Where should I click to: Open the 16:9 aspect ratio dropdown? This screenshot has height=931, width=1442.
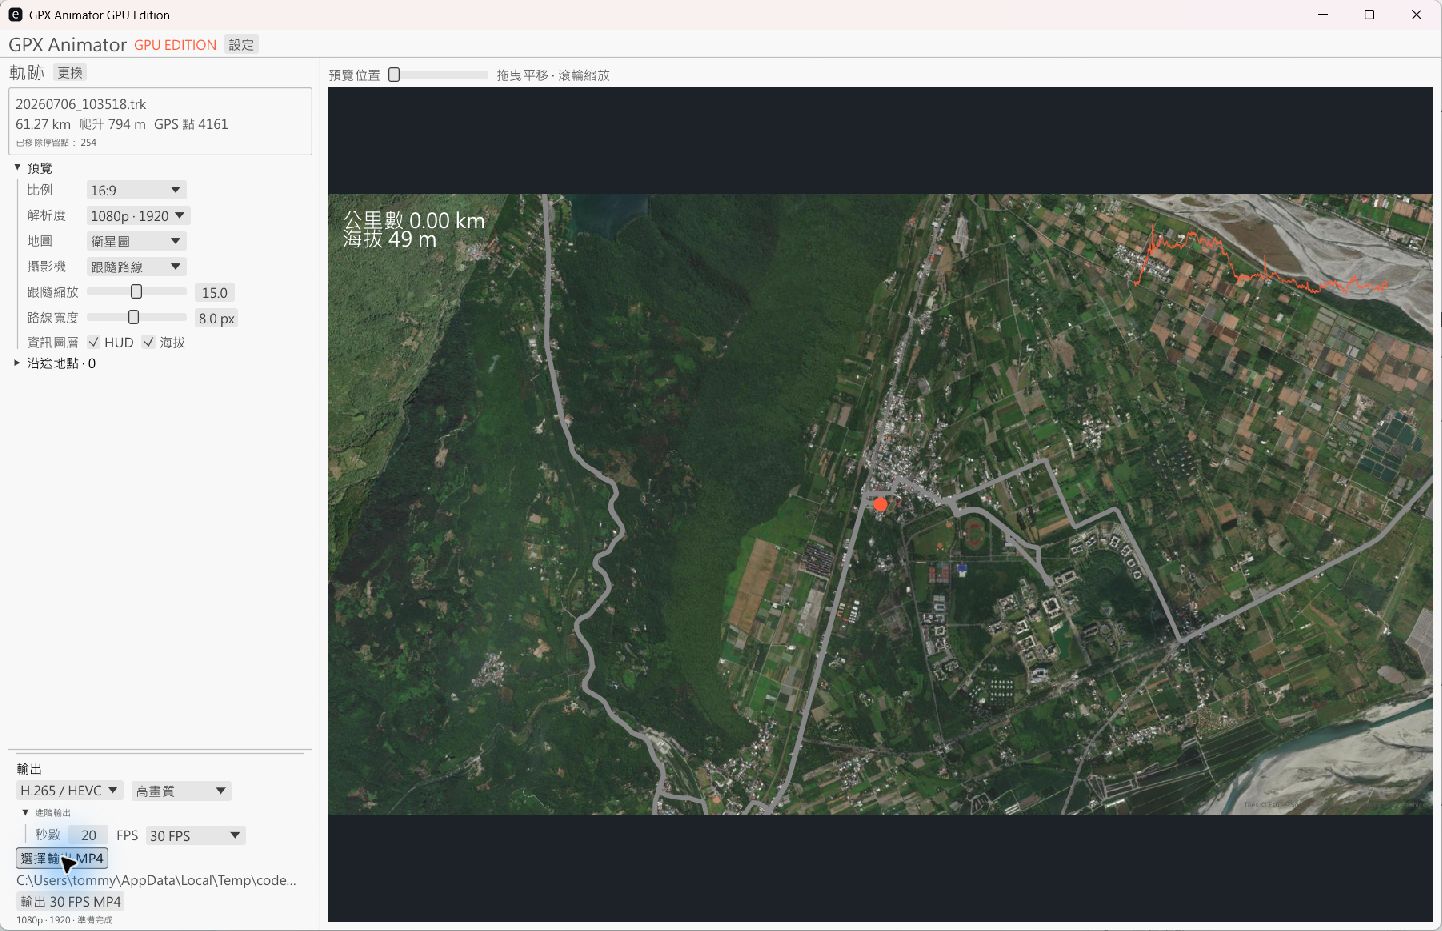(x=136, y=190)
